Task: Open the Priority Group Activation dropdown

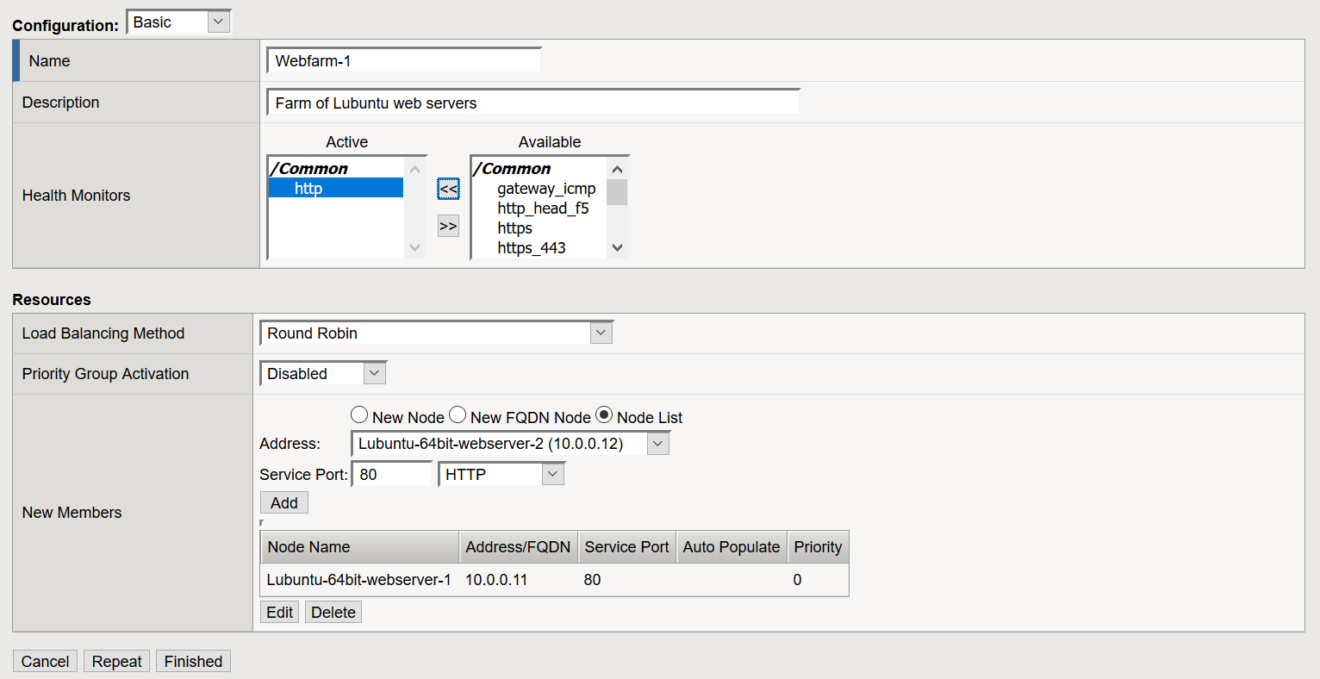Action: click(374, 373)
